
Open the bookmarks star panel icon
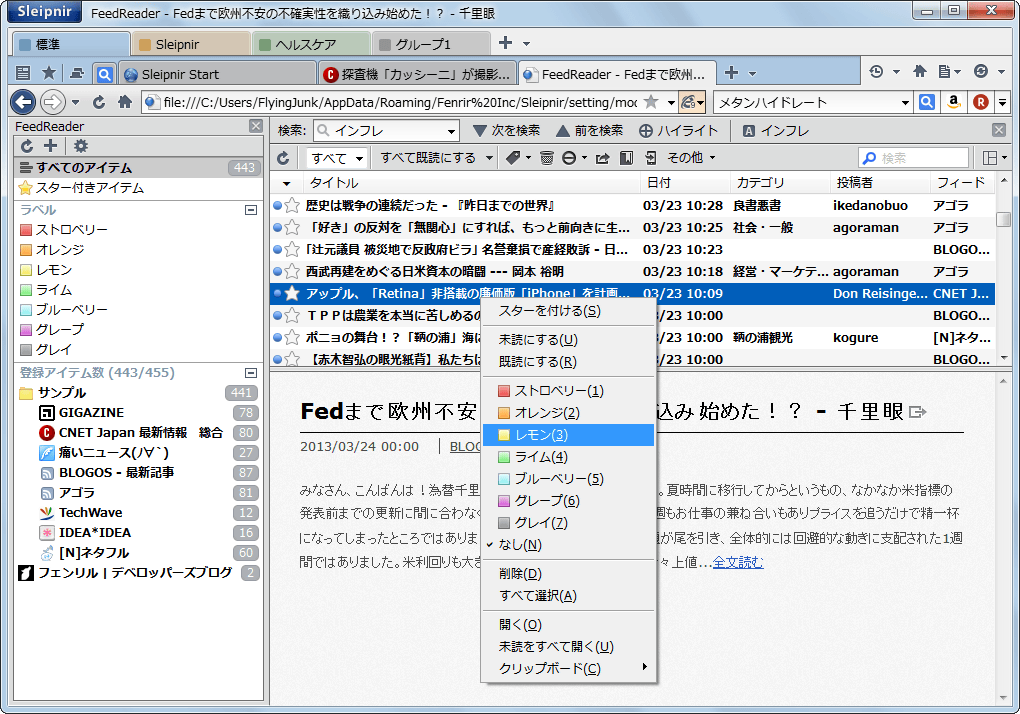[x=49, y=73]
